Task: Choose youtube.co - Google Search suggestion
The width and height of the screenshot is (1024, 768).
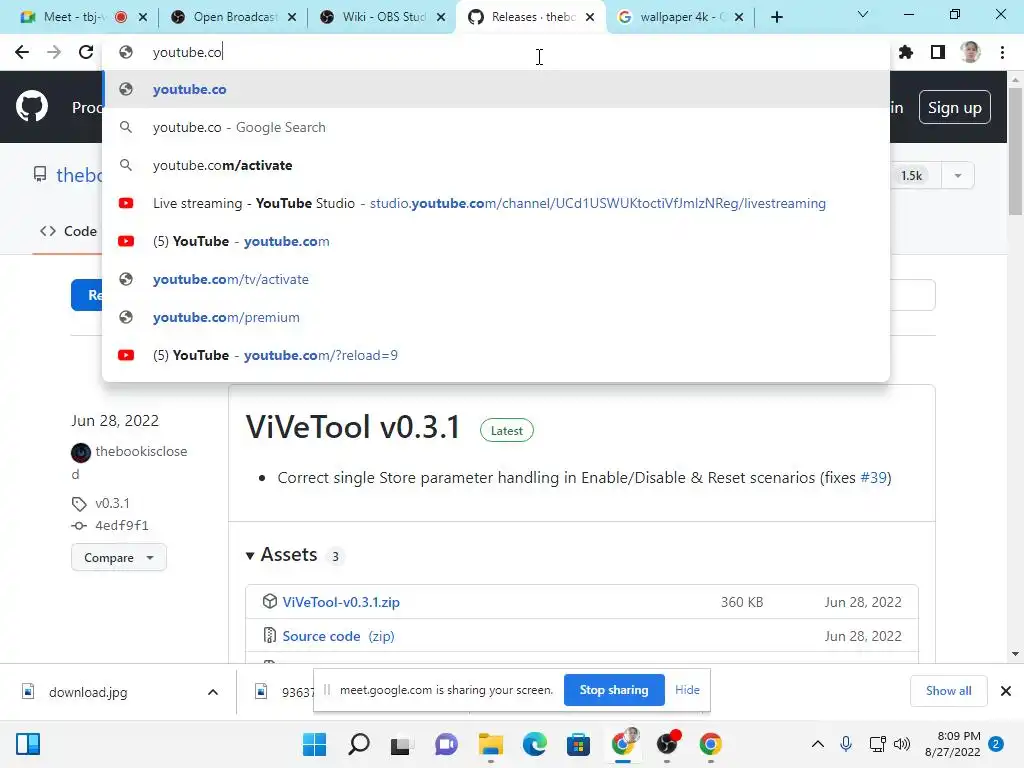Action: [496, 127]
